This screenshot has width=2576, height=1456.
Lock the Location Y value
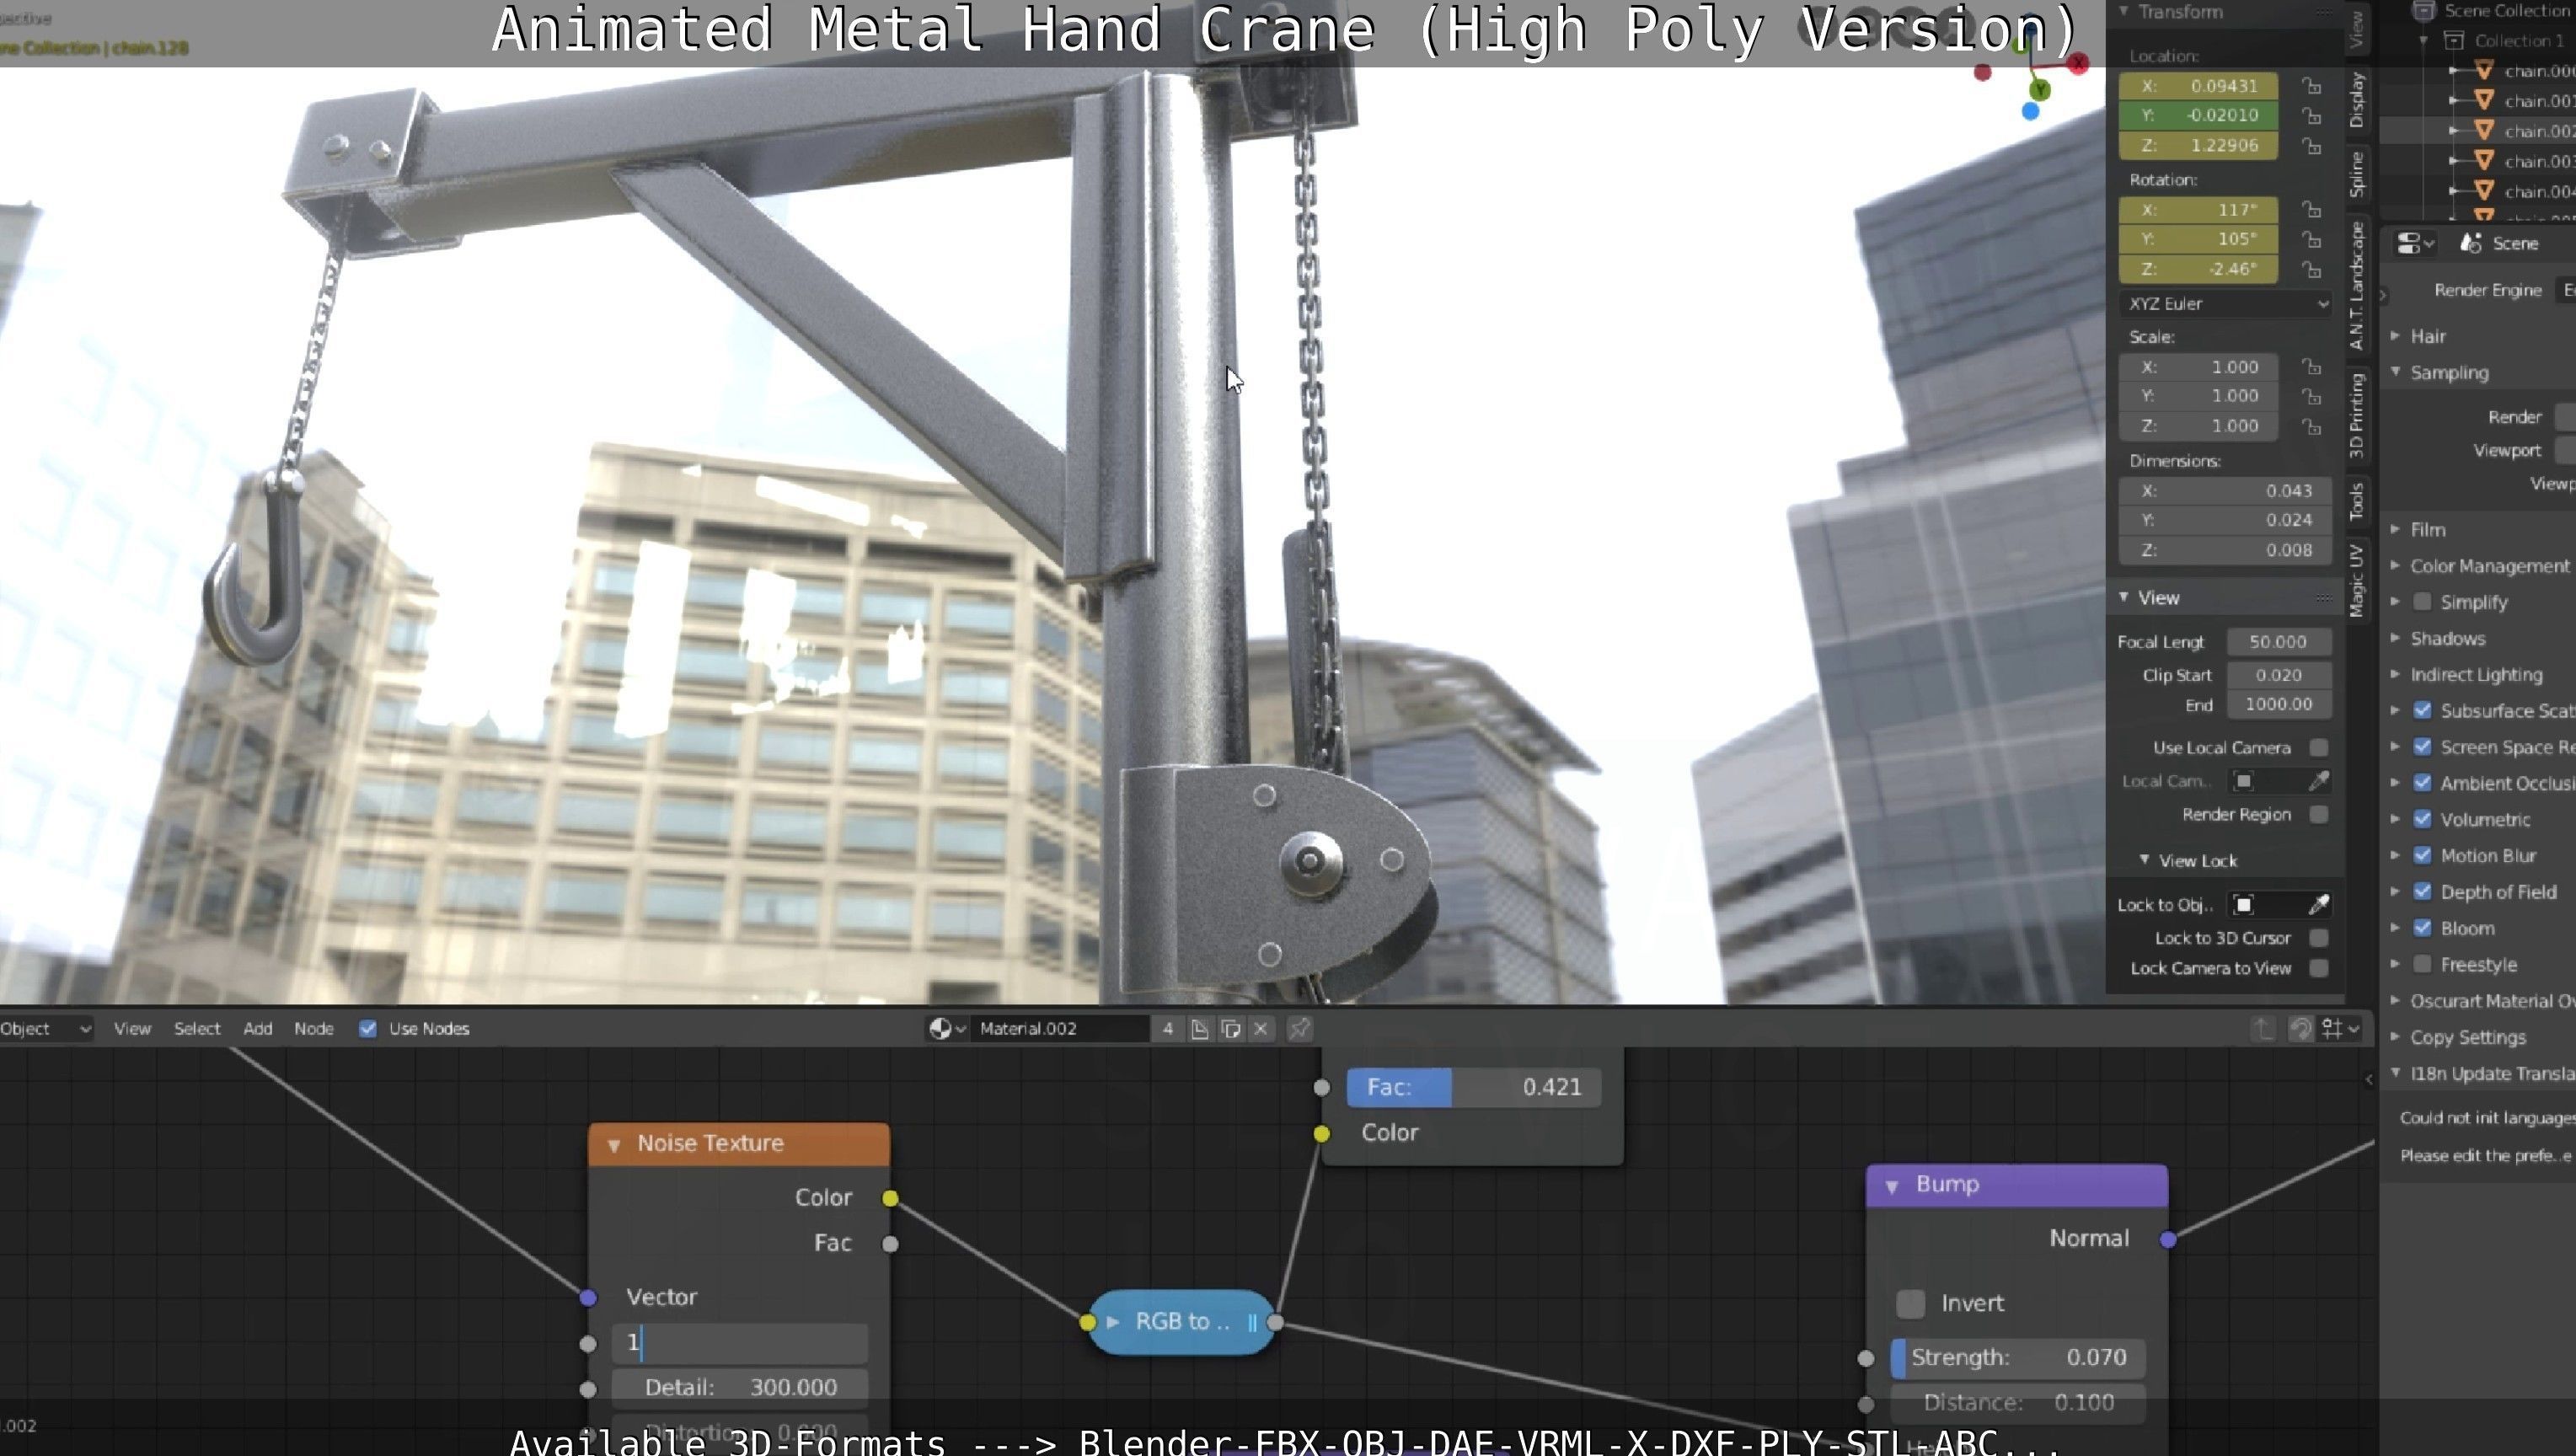pos(2311,115)
